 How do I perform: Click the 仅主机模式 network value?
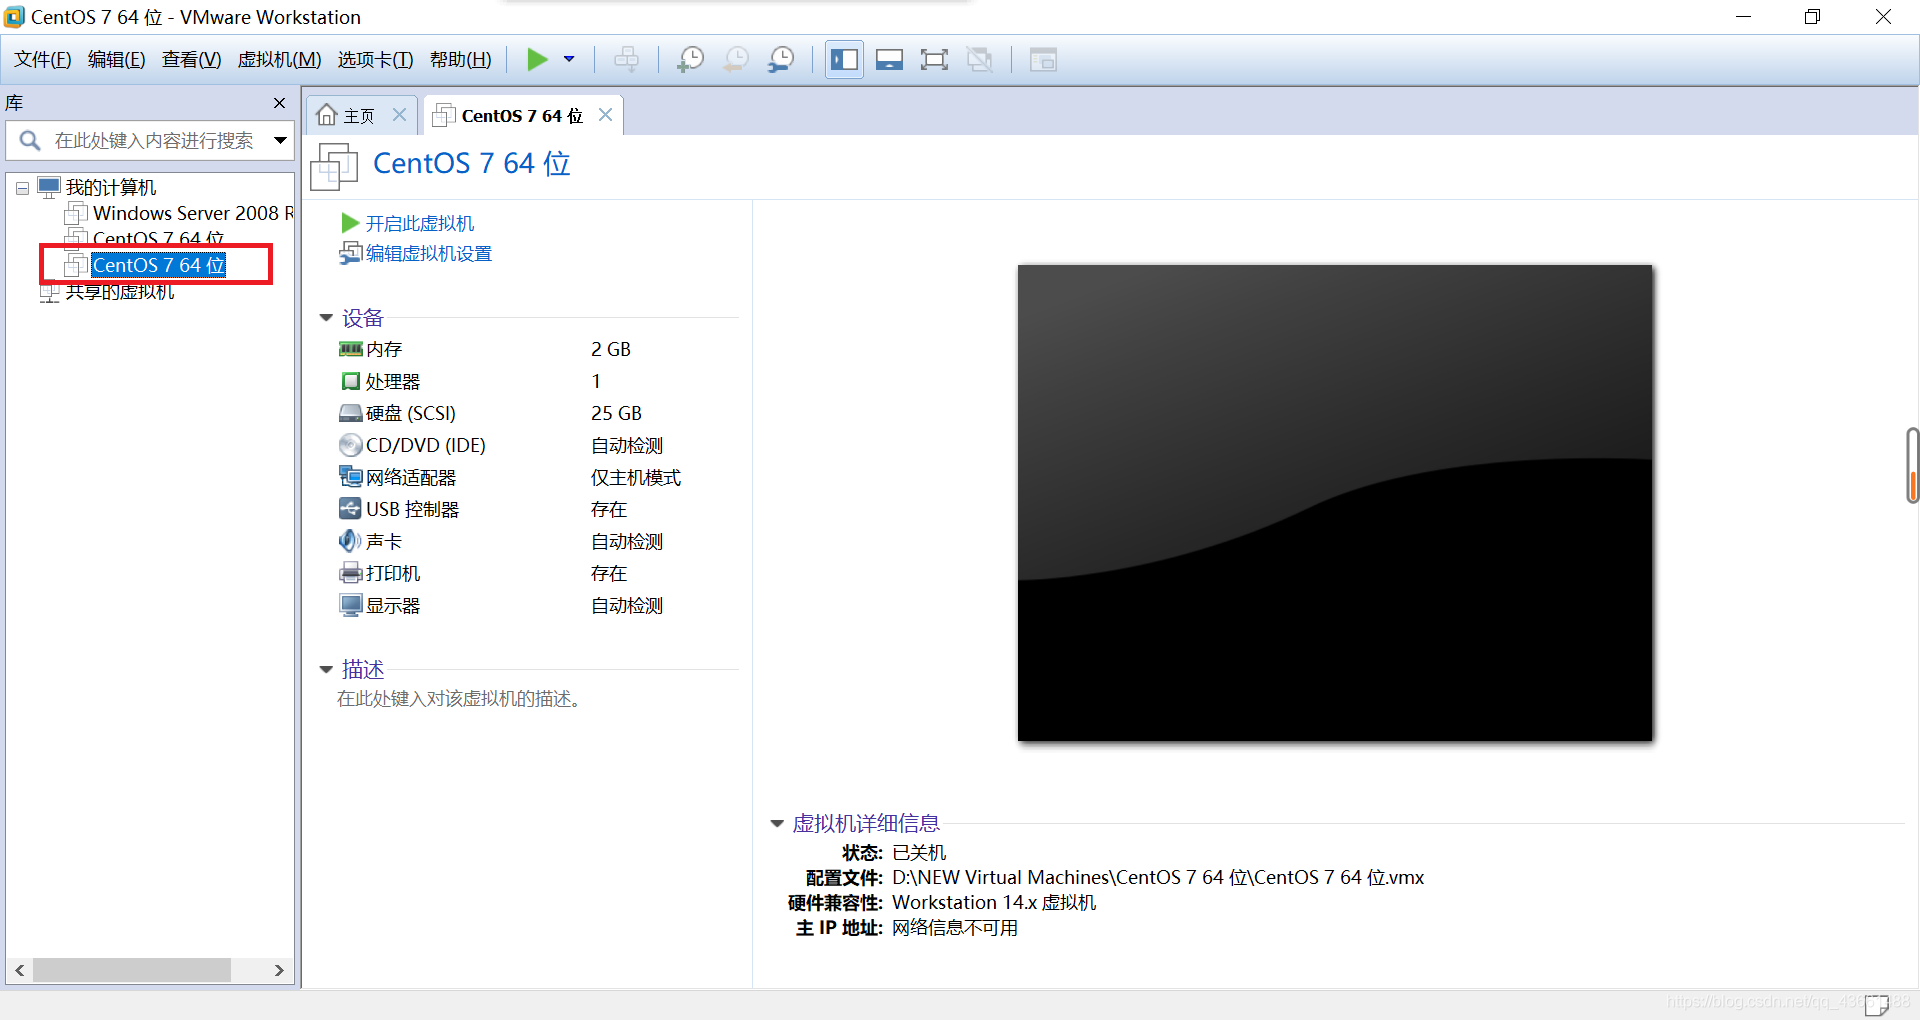click(x=636, y=478)
